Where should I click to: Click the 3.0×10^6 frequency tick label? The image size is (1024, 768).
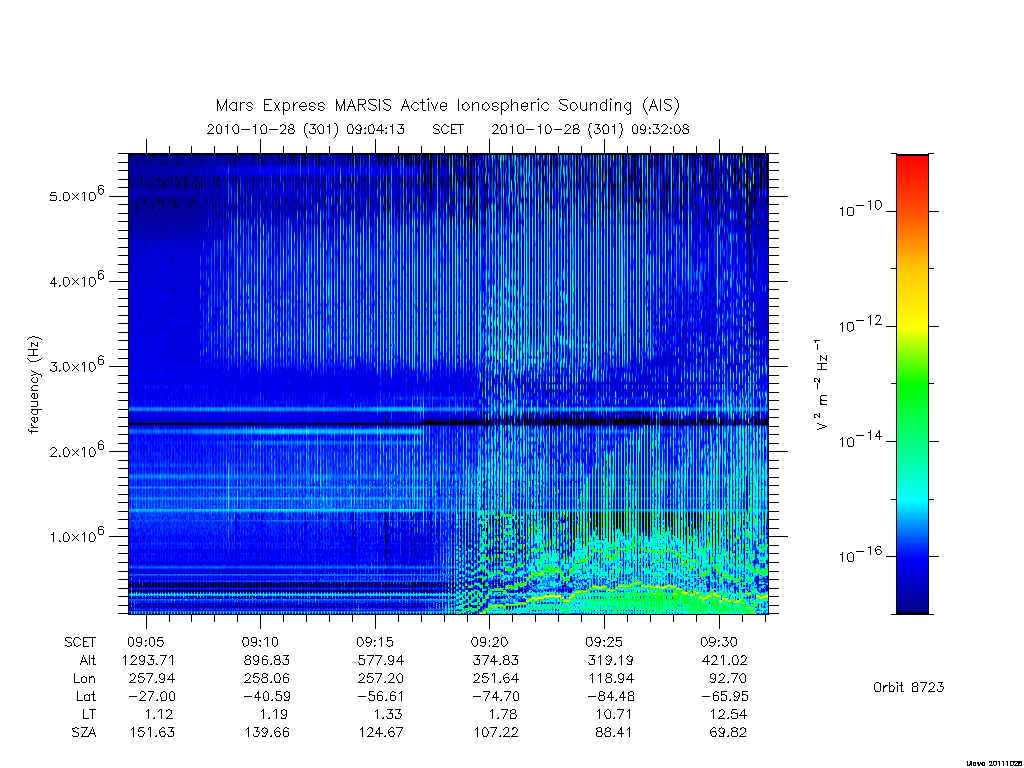coord(76,364)
